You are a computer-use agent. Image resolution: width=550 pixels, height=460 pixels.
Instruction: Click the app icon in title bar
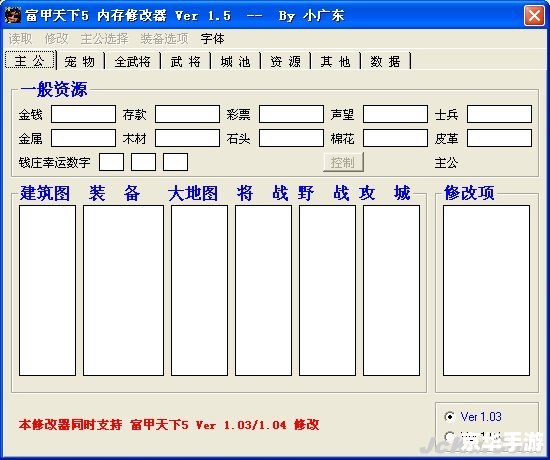[x=13, y=15]
